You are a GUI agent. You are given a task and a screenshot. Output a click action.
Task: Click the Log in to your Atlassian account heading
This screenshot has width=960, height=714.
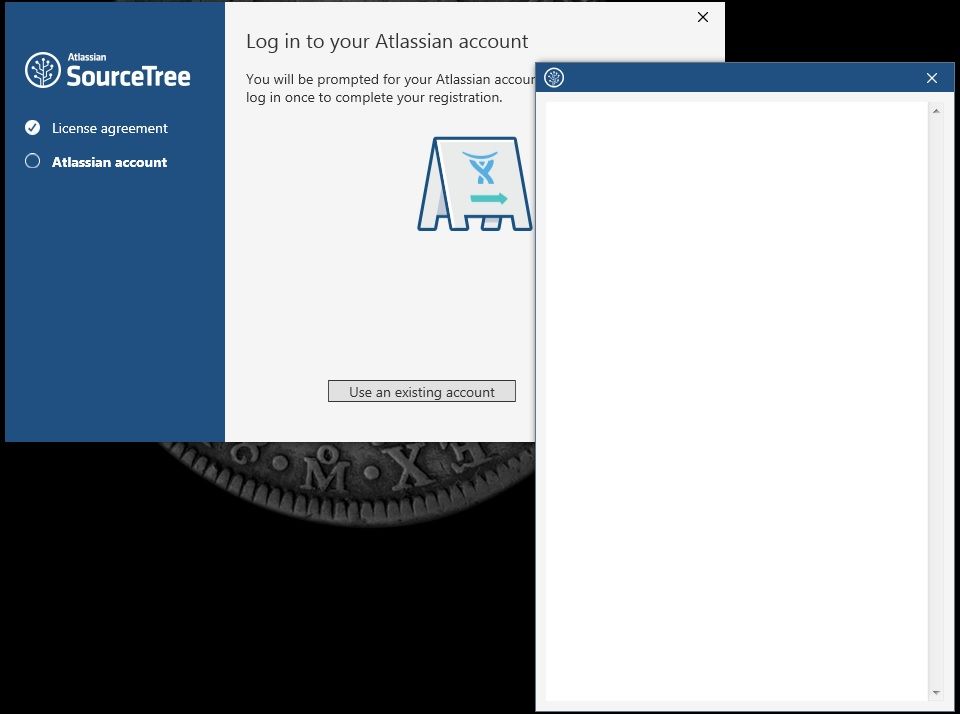coord(387,41)
